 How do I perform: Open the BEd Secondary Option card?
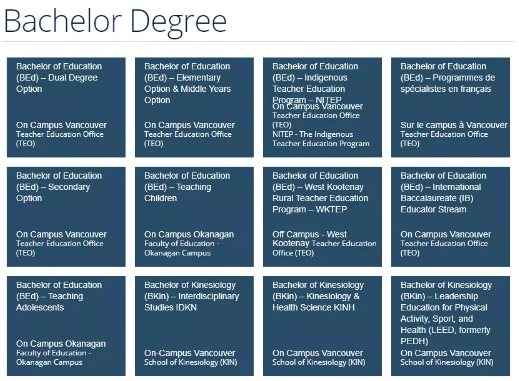pos(66,217)
